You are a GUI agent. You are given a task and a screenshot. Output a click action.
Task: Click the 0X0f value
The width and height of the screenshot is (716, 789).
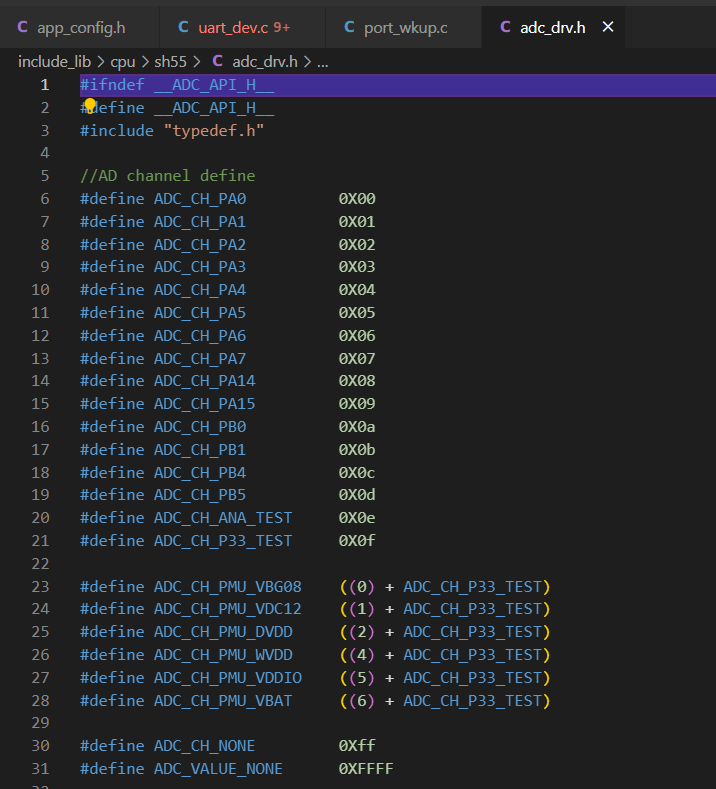[x=357, y=541]
